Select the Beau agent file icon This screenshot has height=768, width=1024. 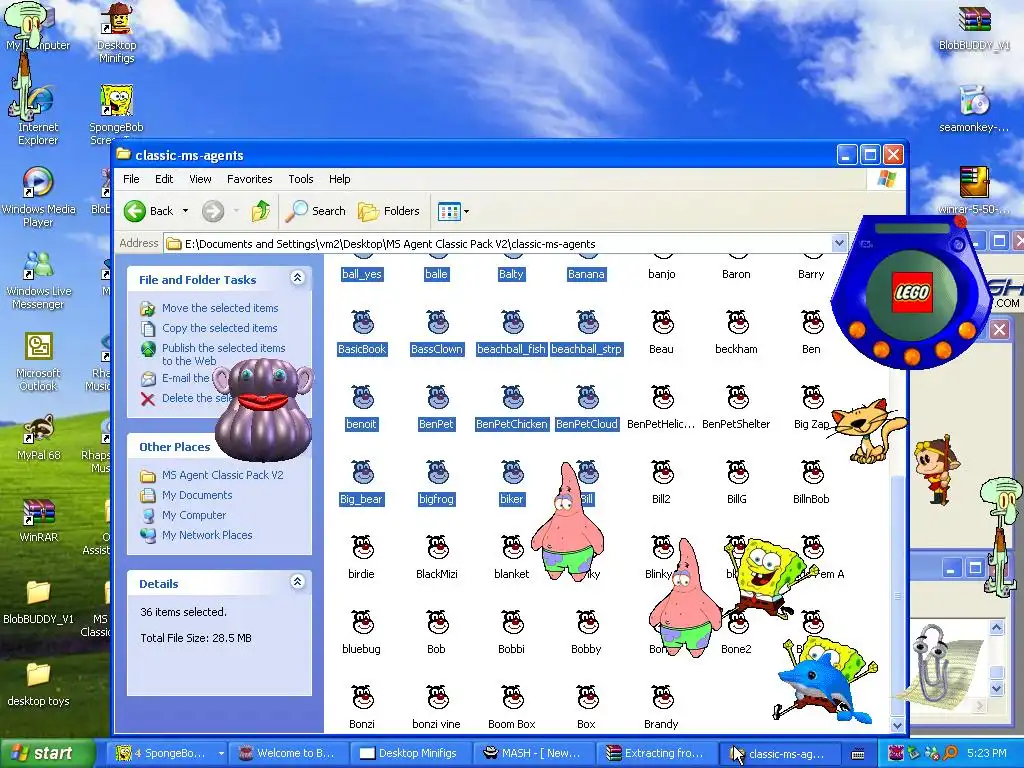662,323
